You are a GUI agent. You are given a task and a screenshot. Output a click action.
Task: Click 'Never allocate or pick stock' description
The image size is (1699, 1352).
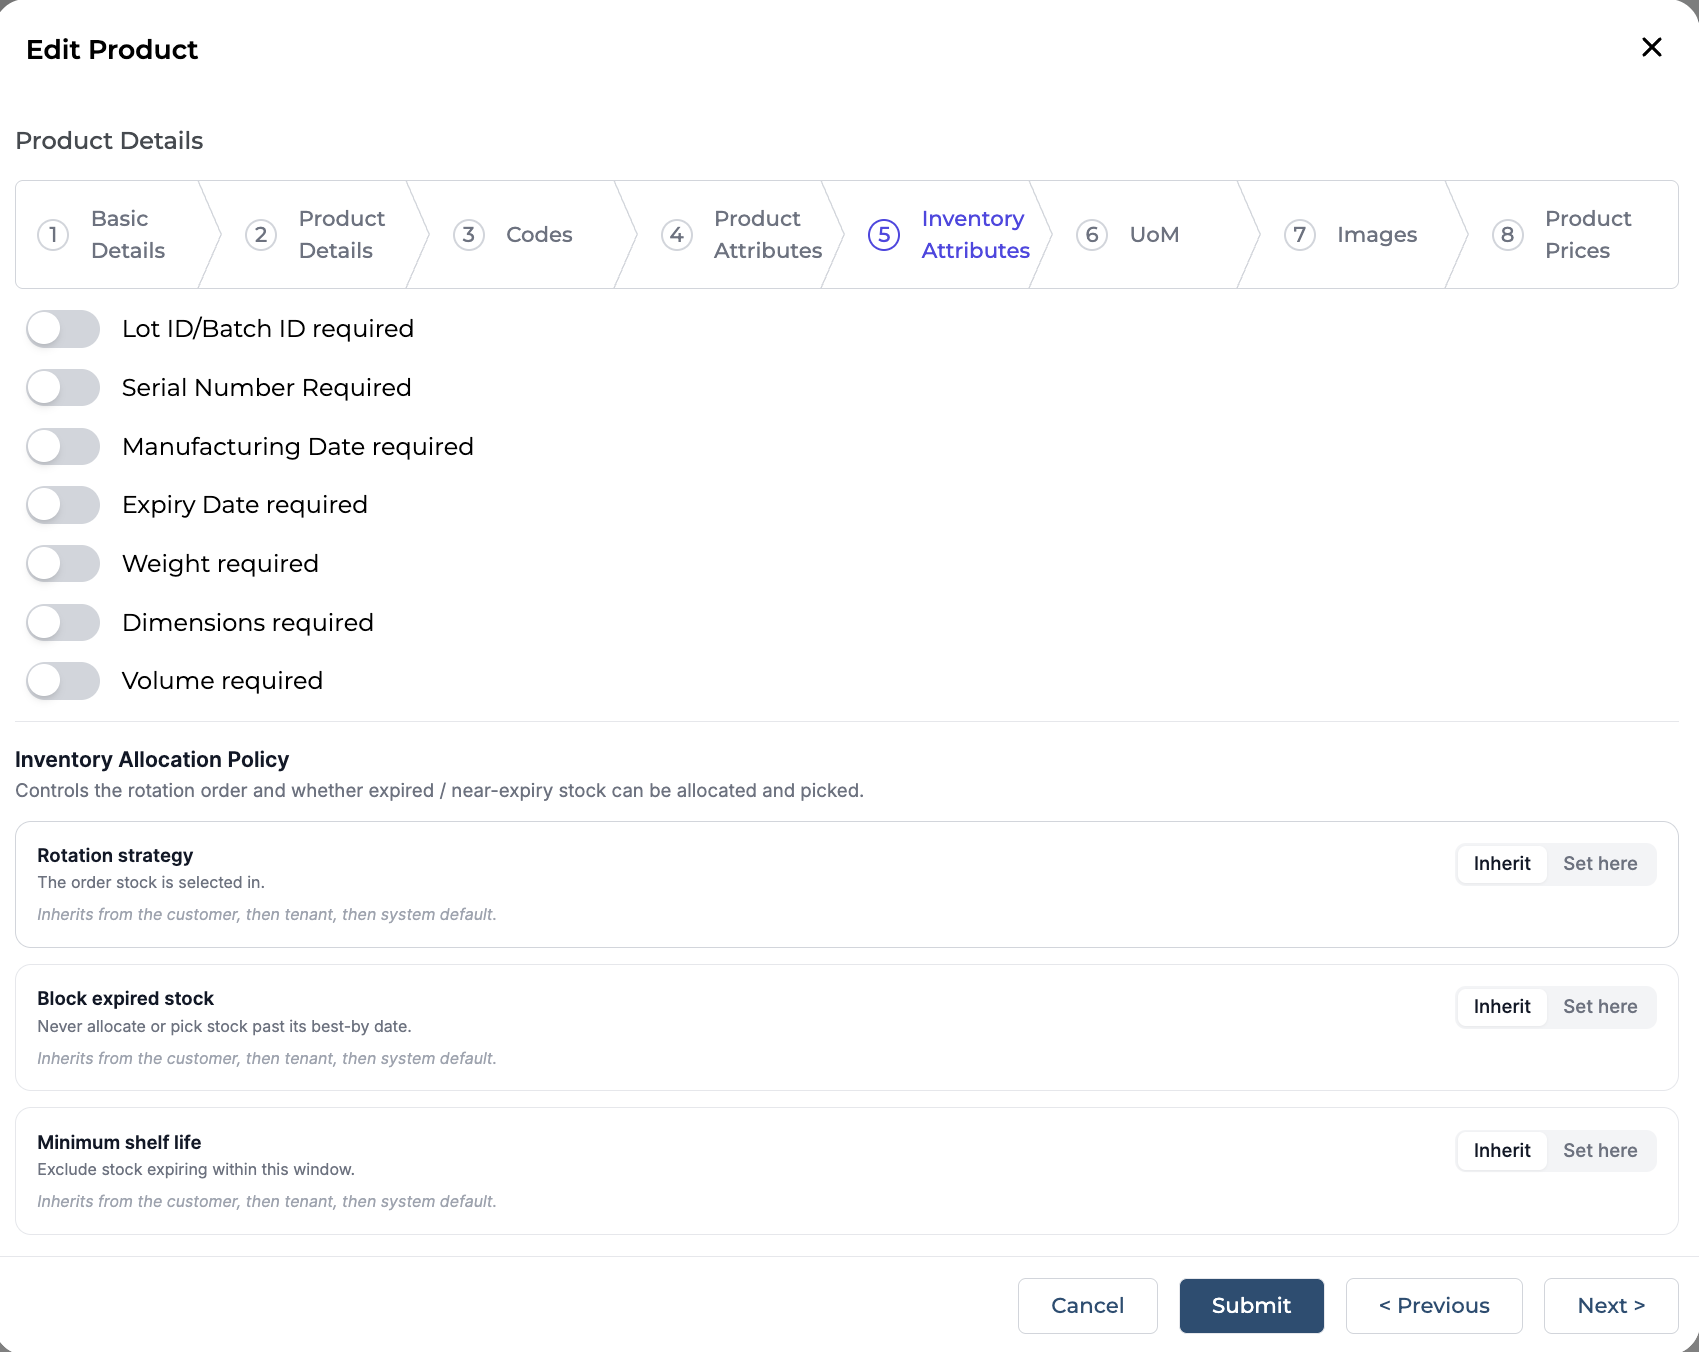click(x=225, y=1027)
